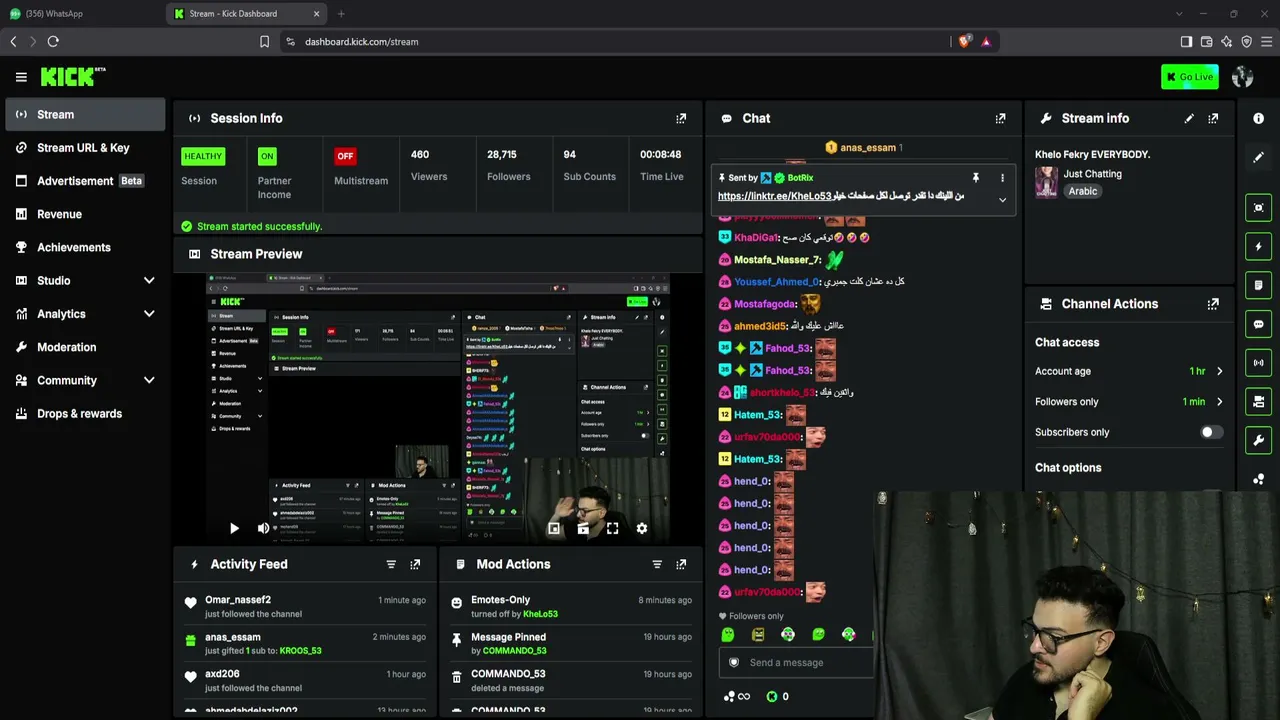Open Account age setting chevron
This screenshot has width=1280, height=720.
1219,371
